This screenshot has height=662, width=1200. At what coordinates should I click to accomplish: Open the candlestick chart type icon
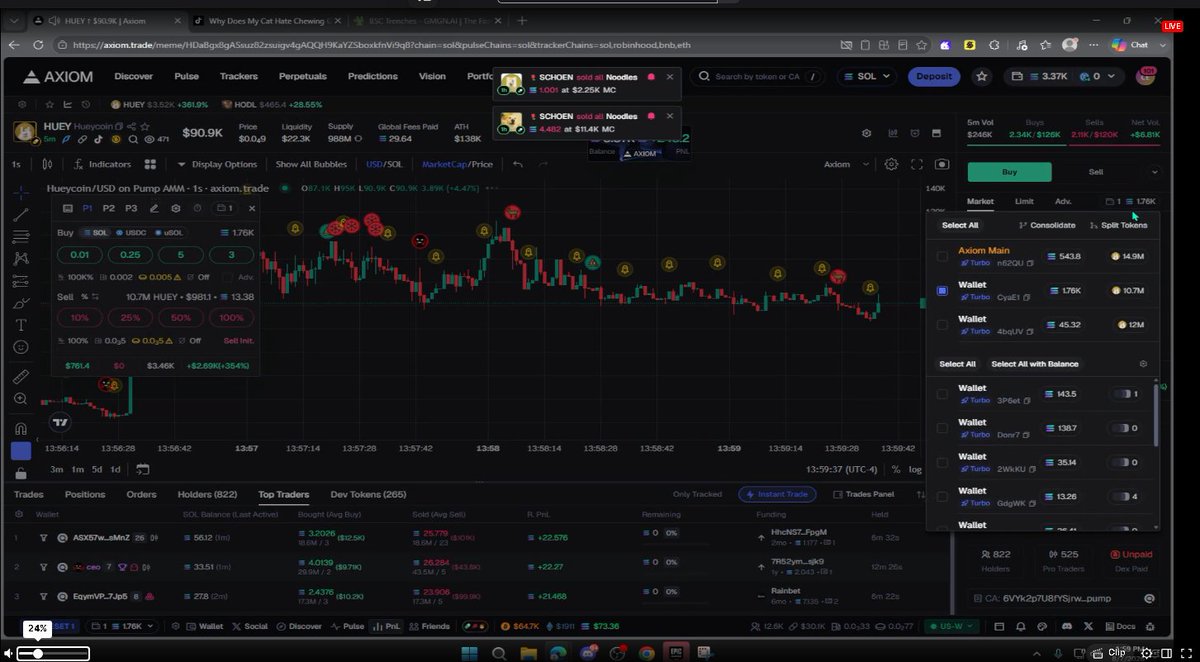[x=47, y=164]
